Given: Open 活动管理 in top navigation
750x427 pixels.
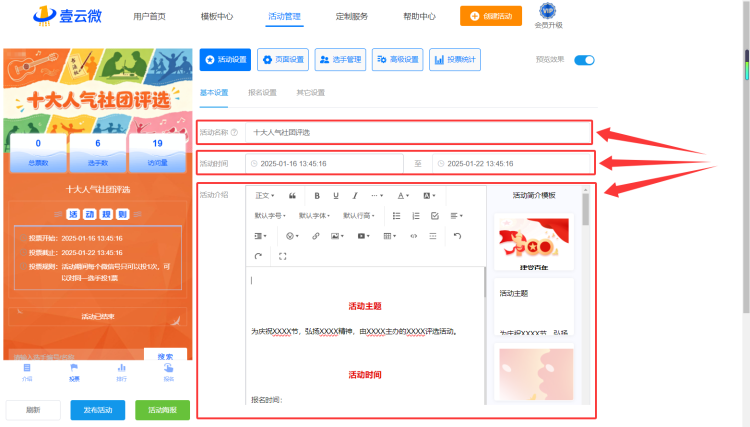Looking at the screenshot, I should pos(284,16).
